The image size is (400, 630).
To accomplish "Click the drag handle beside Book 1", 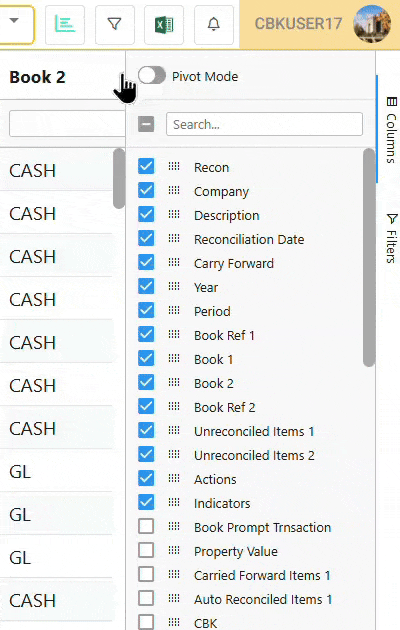I will (x=174, y=358).
